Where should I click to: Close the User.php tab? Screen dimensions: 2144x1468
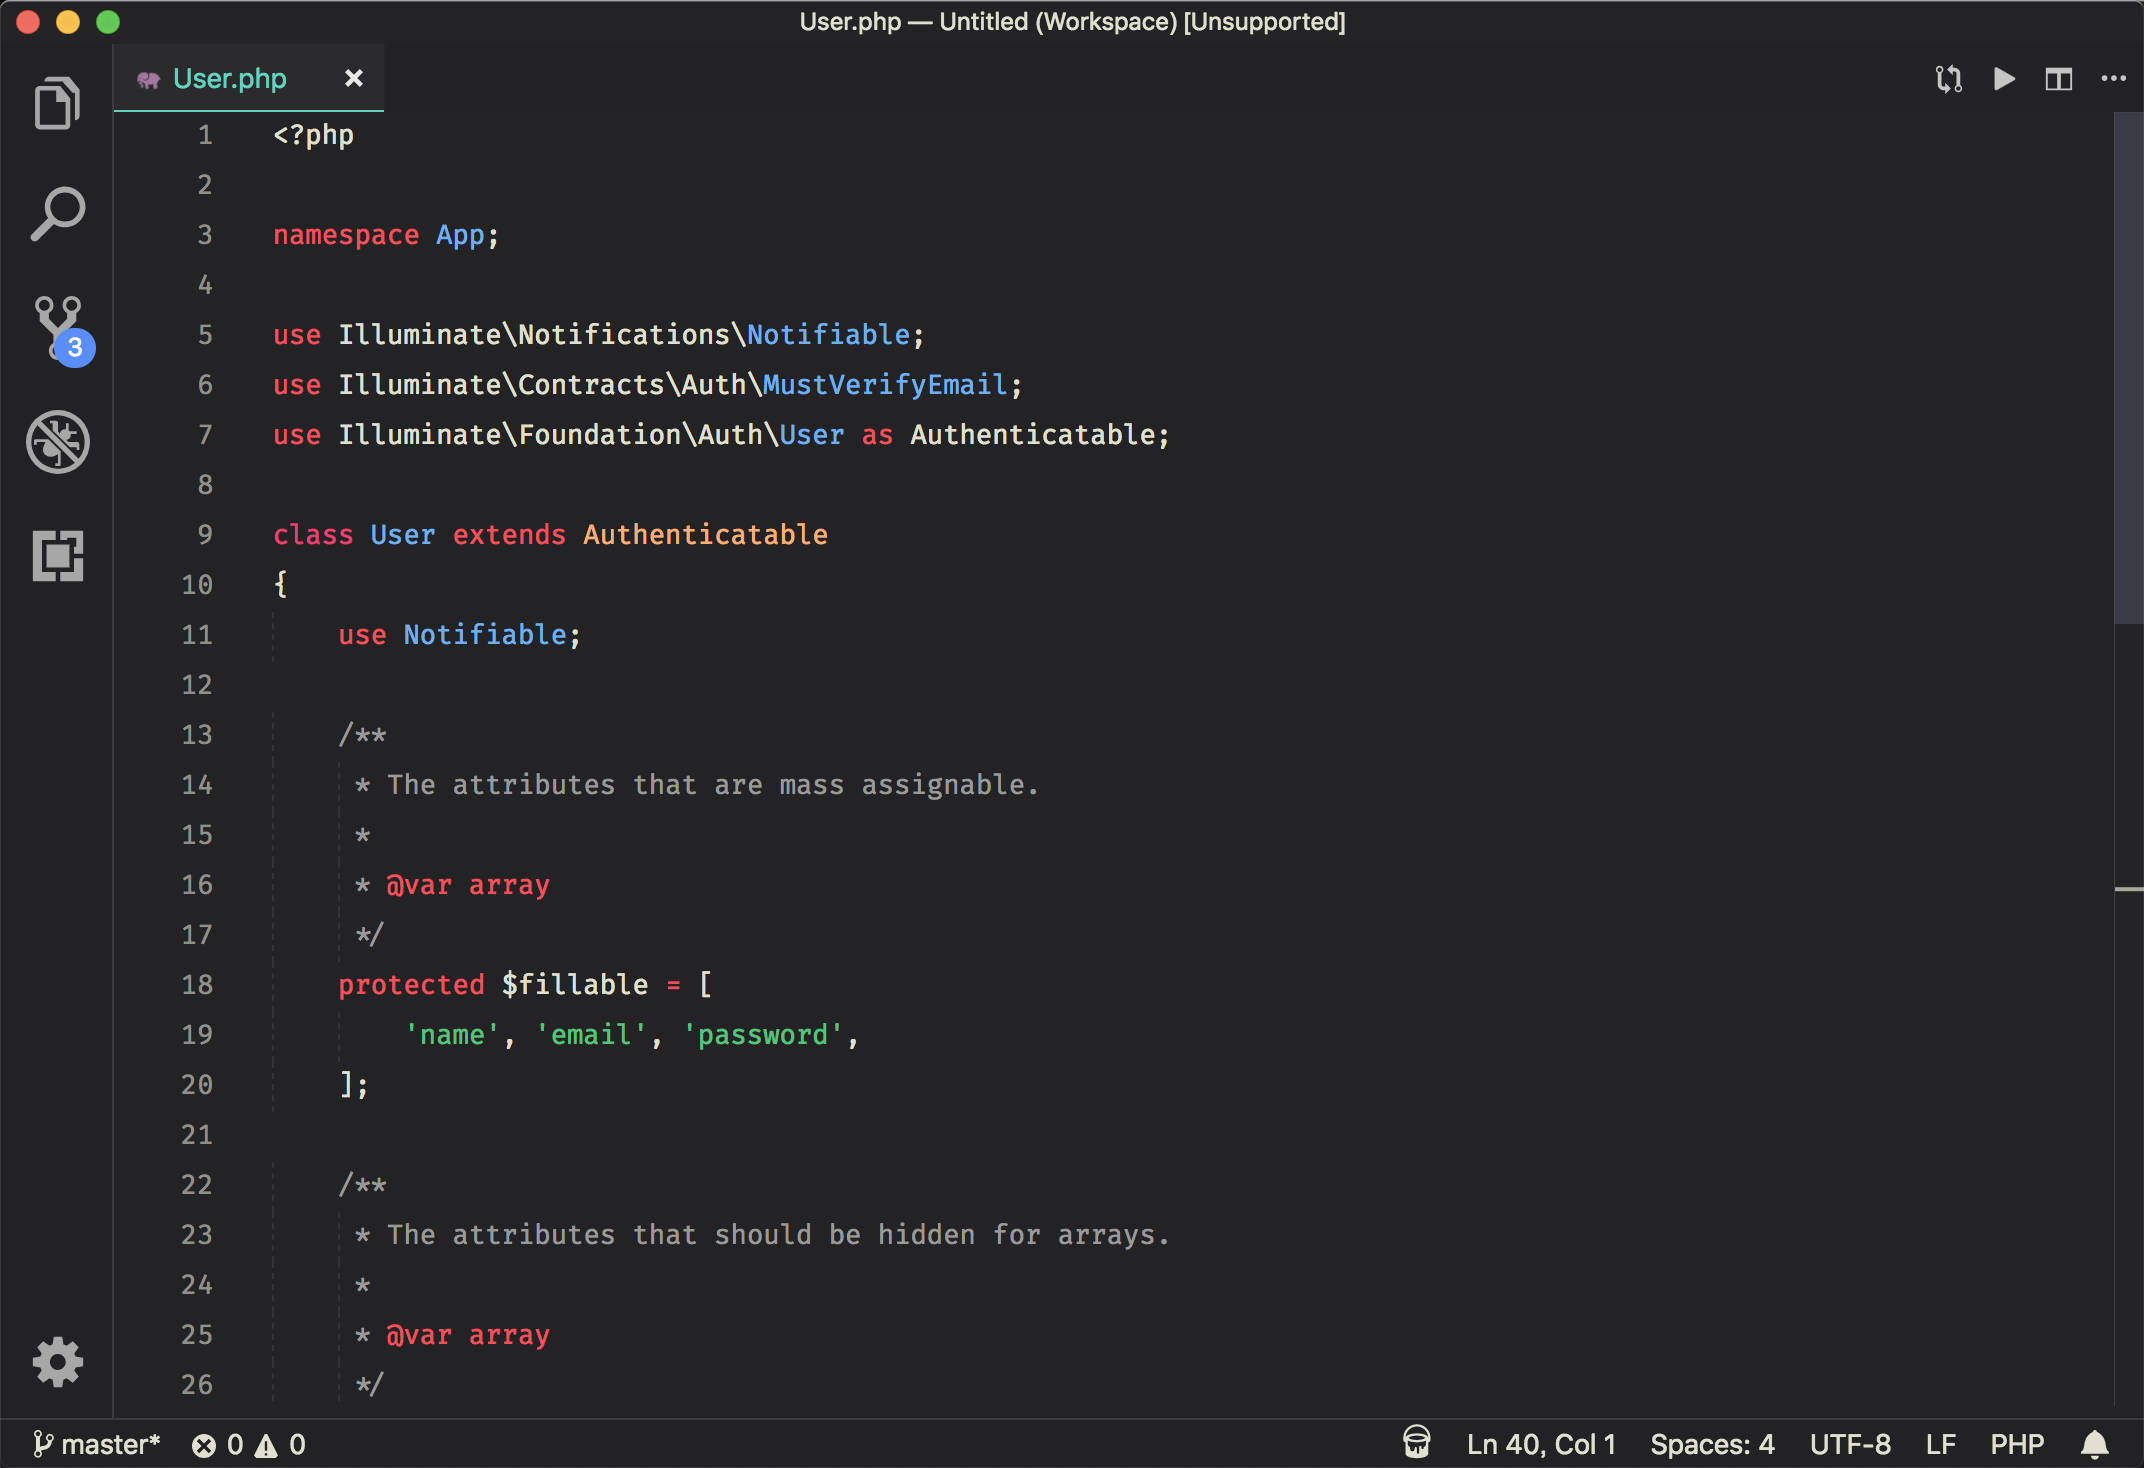pos(353,79)
